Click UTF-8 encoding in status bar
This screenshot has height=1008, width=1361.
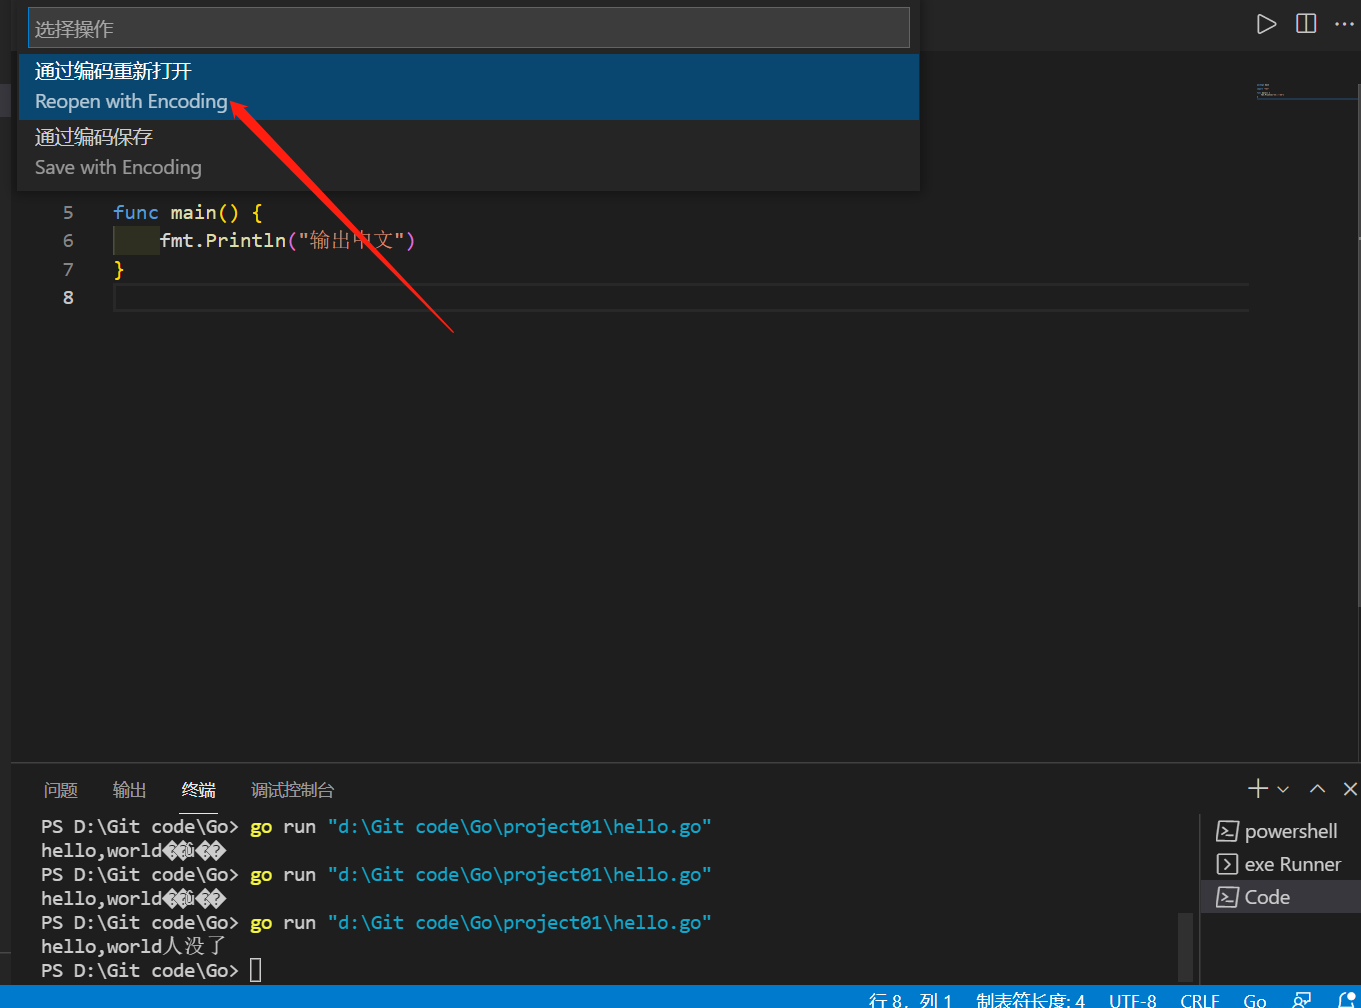pos(1132,1000)
